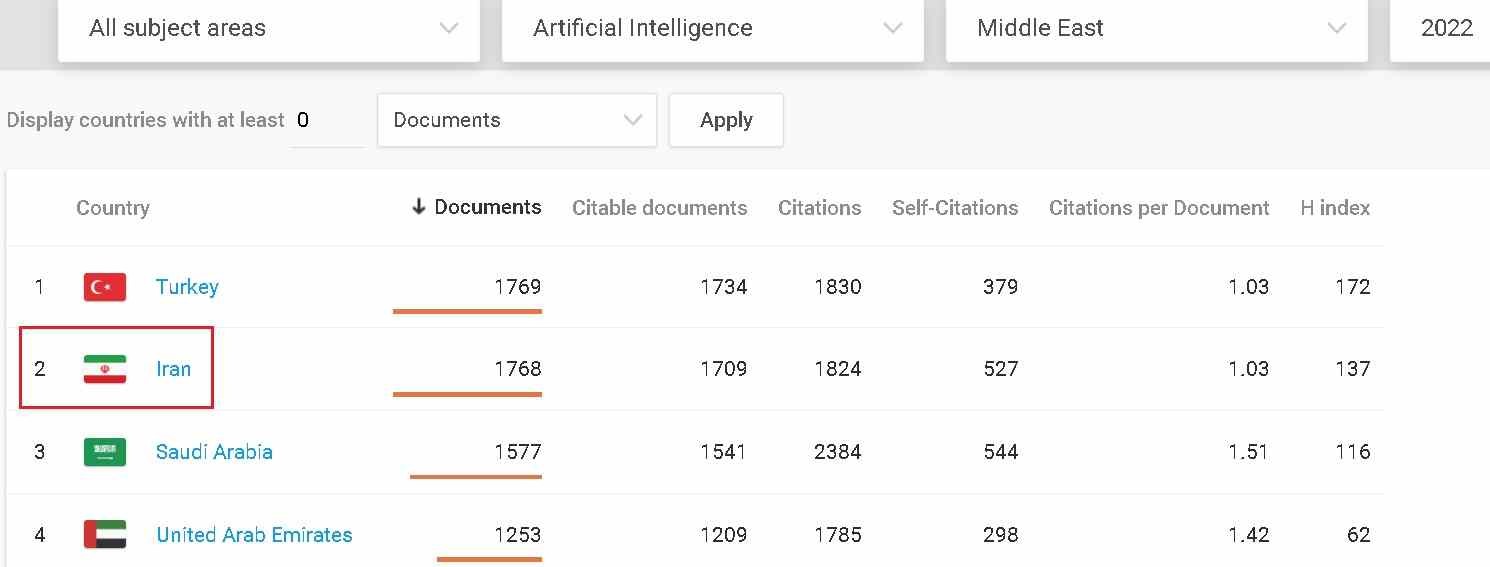The height and width of the screenshot is (567, 1490).
Task: Open the Saudi Arabia country link
Action: (x=214, y=452)
